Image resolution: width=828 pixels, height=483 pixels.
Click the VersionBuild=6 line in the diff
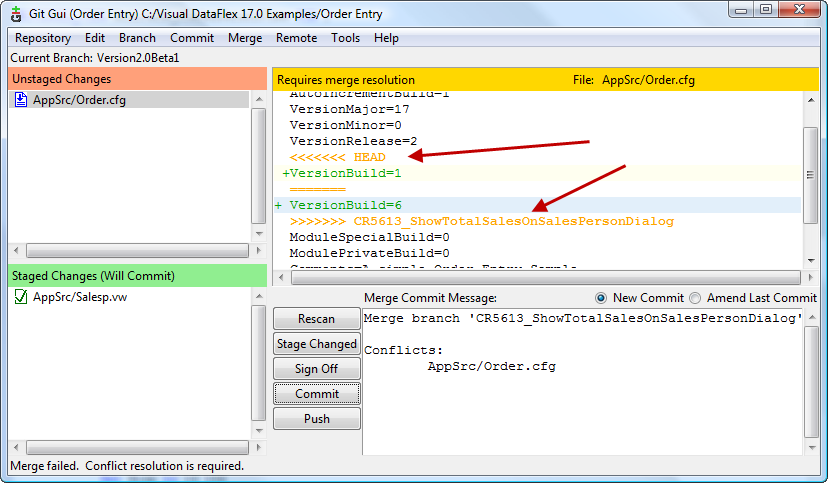point(345,205)
